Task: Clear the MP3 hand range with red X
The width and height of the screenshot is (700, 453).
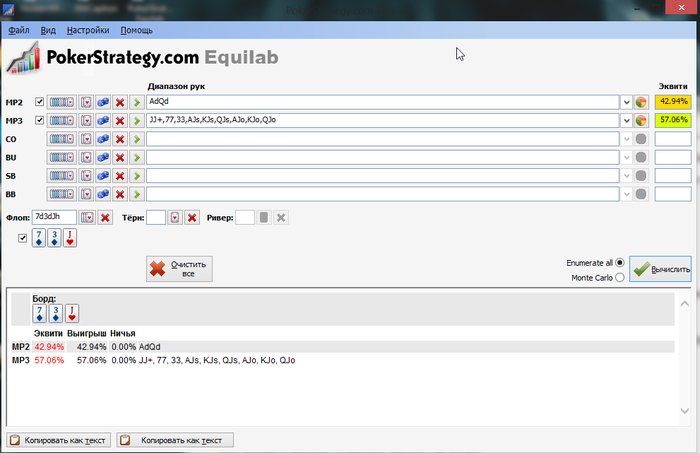Action: [x=120, y=121]
